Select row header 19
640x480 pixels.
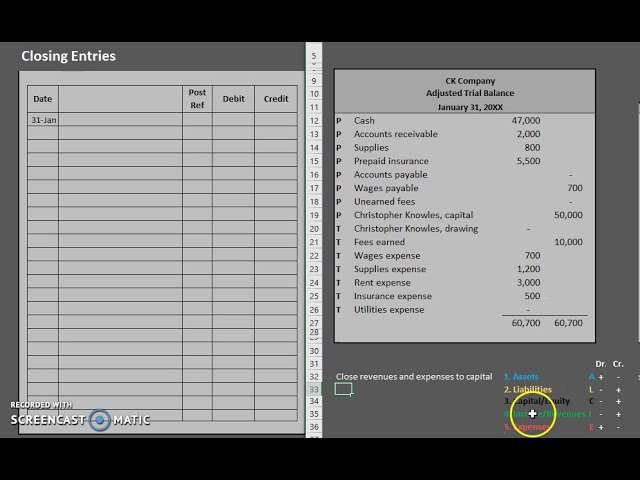[x=314, y=216]
